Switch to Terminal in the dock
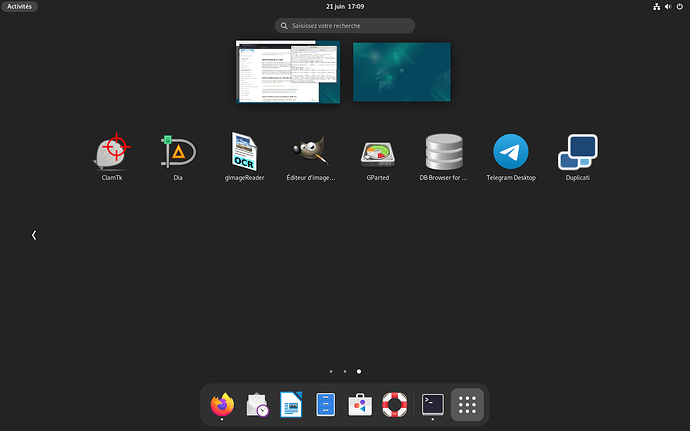Image resolution: width=690 pixels, height=431 pixels. click(433, 405)
